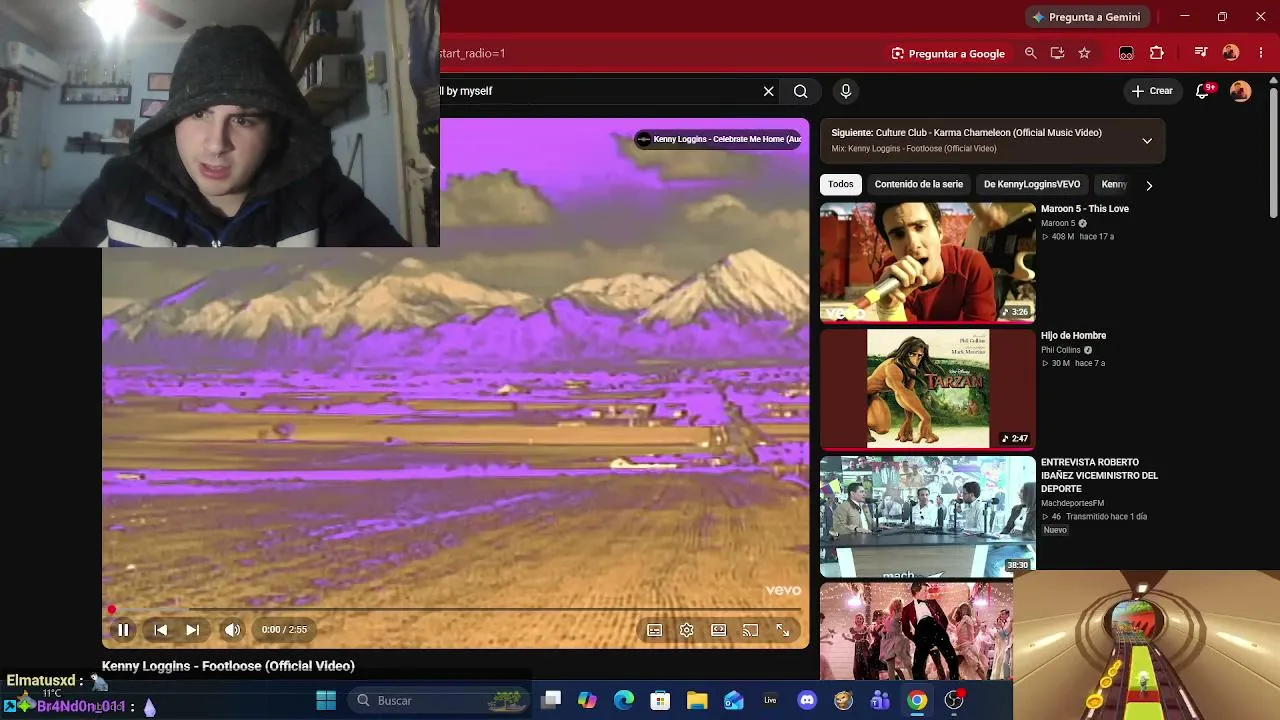Mute the video player volume
1280x720 pixels.
tap(232, 630)
